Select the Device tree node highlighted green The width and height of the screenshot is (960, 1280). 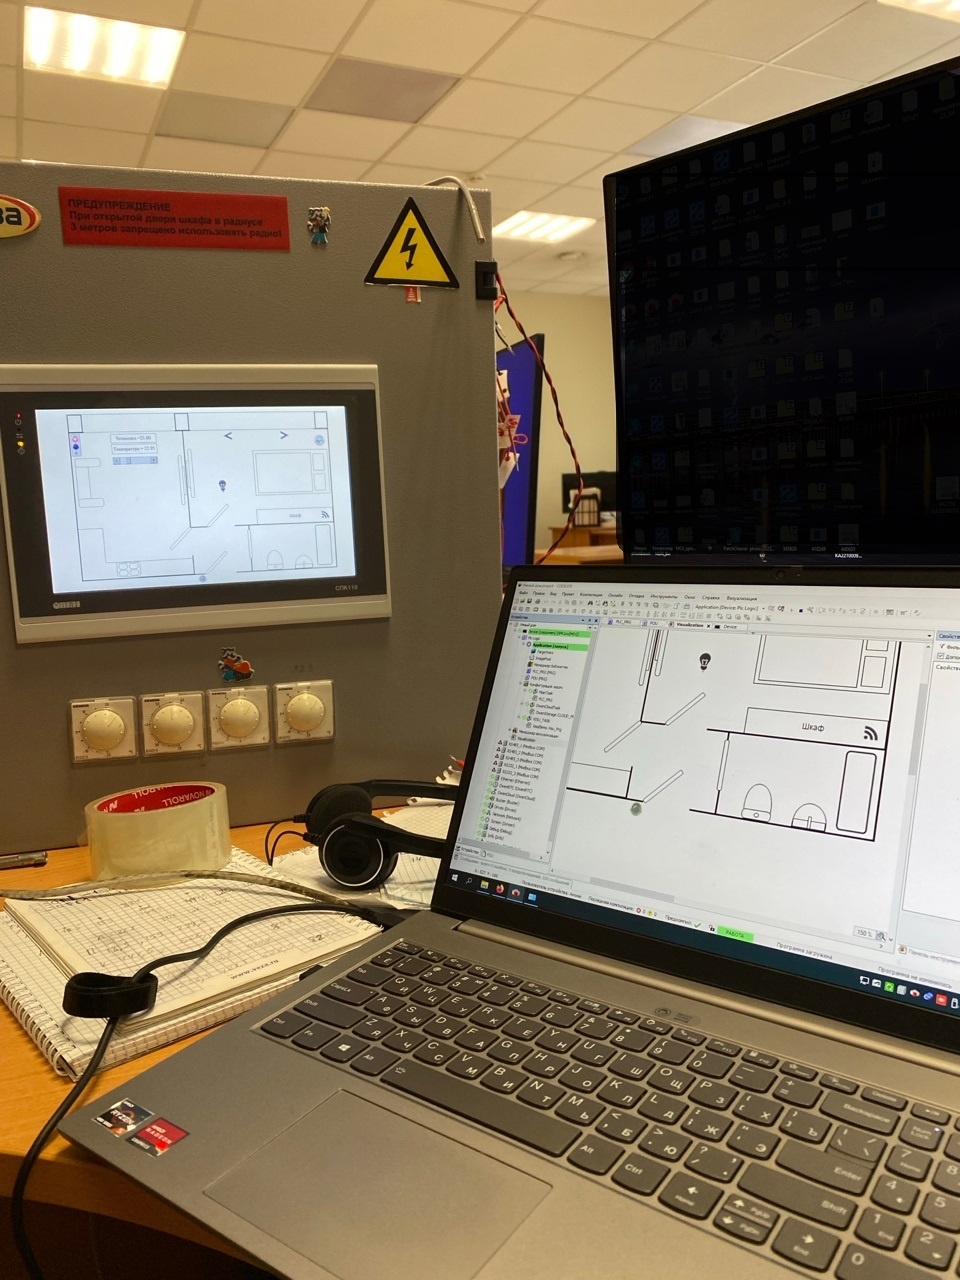560,633
